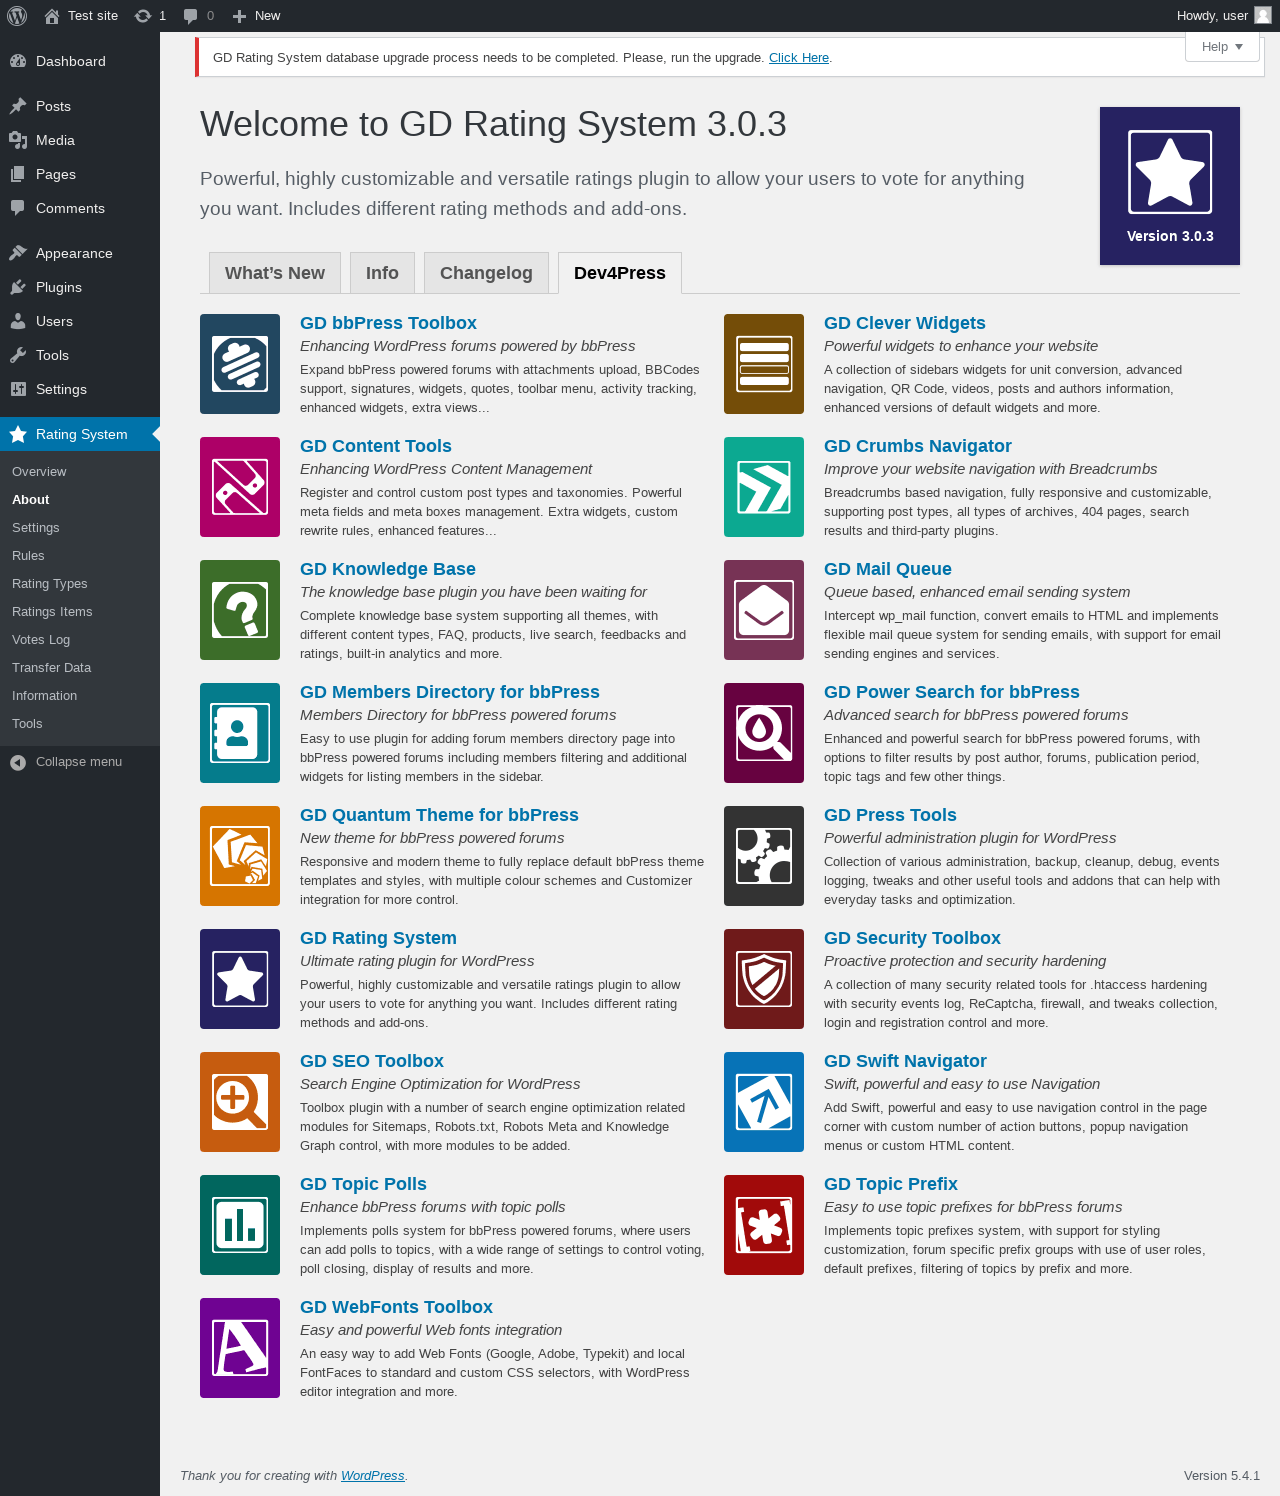Click the WordPress link in the footer
Viewport: 1280px width, 1496px height.
[x=373, y=1476]
